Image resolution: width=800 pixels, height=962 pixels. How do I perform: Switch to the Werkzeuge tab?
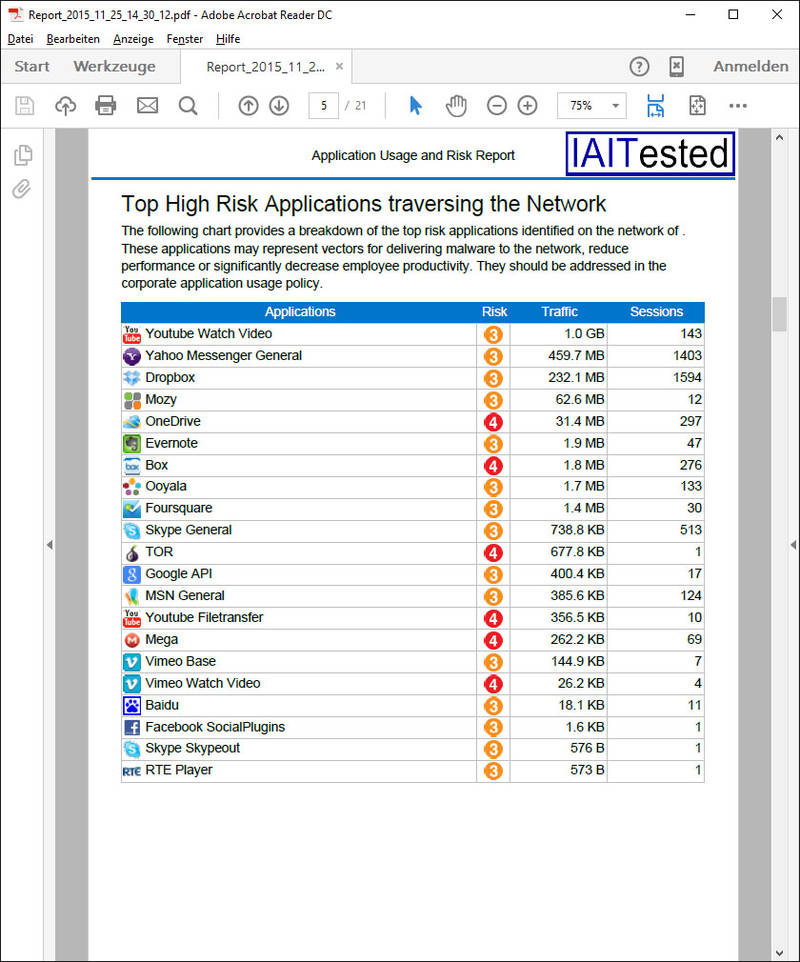click(x=114, y=66)
